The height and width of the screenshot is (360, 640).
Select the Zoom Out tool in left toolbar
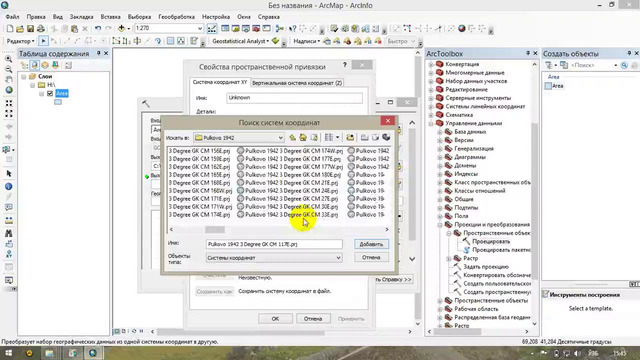9,69
